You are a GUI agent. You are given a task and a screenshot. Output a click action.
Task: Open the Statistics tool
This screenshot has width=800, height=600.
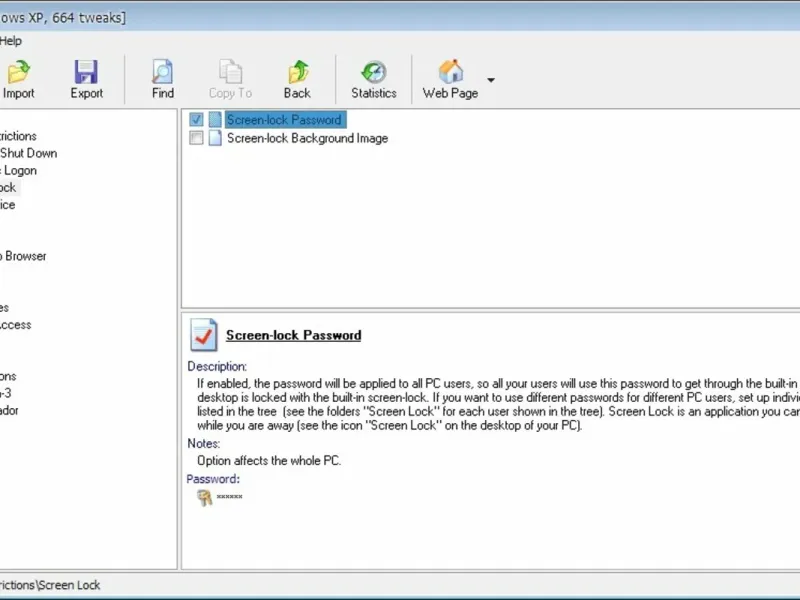[374, 72]
